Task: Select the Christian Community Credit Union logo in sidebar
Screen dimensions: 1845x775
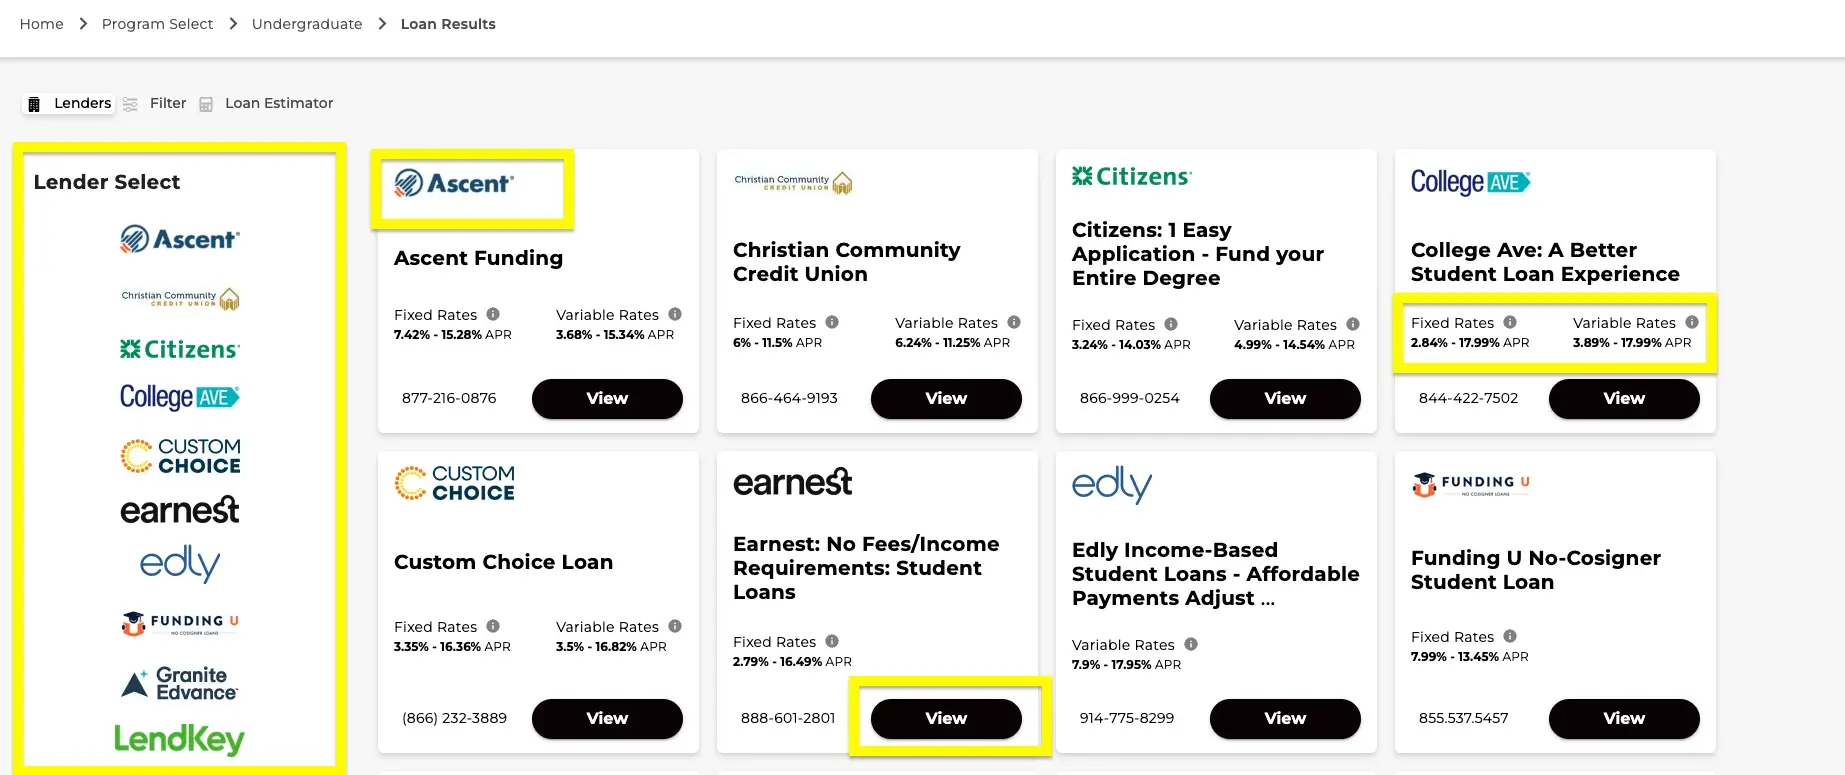Action: 179,297
